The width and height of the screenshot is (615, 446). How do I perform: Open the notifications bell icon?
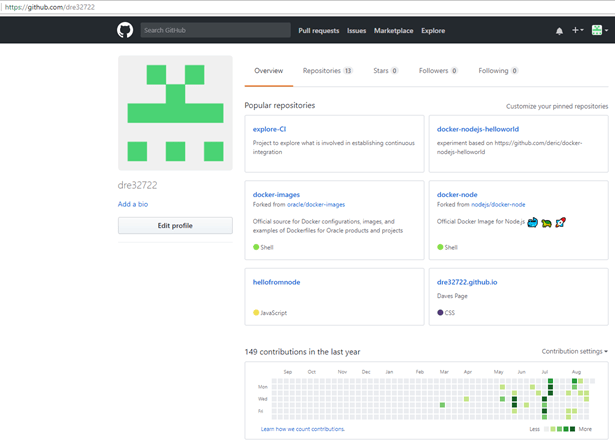(559, 31)
